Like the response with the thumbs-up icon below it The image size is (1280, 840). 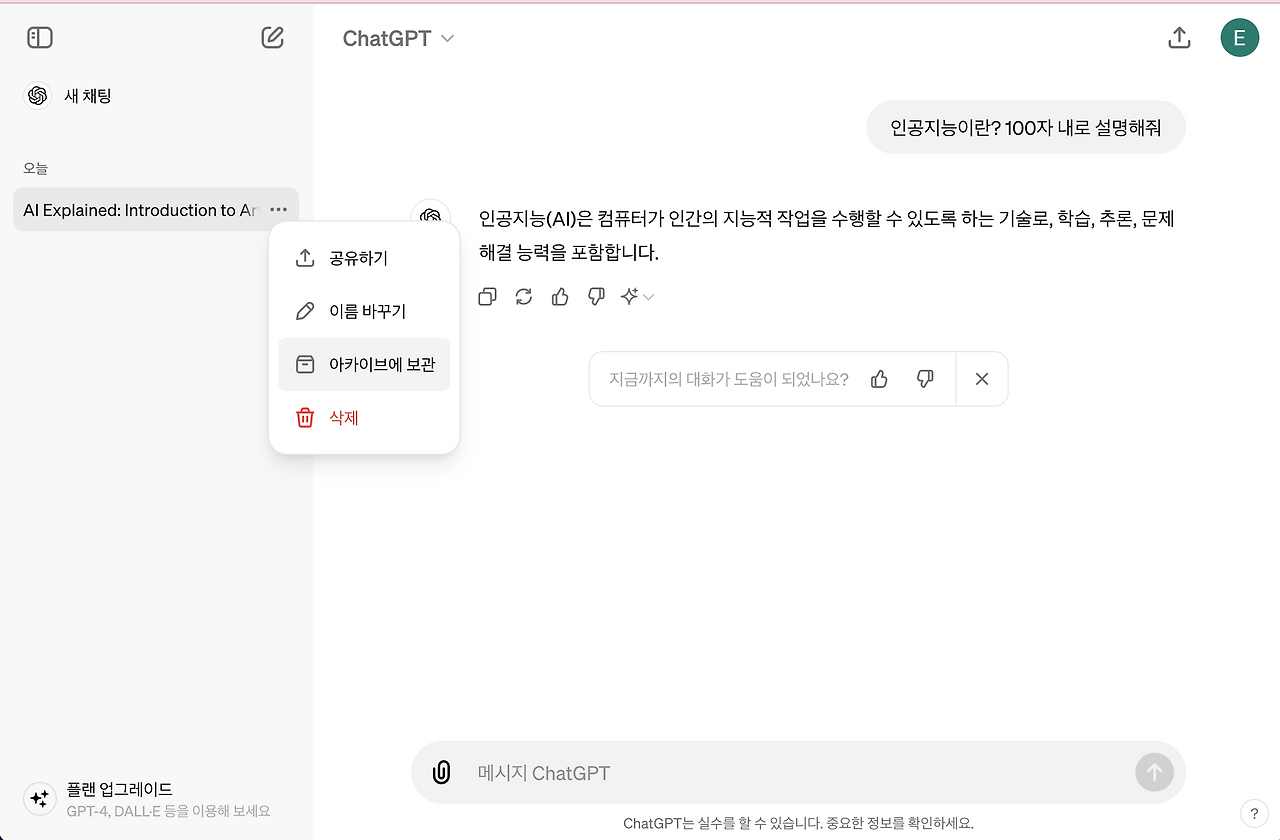pyautogui.click(x=560, y=297)
